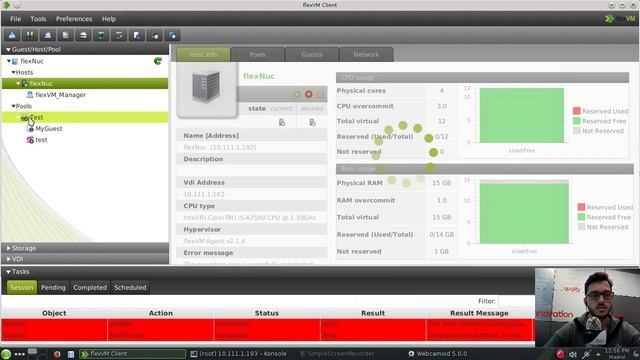Click the current state icon under state row
The height and width of the screenshot is (360, 640).
tap(282, 122)
